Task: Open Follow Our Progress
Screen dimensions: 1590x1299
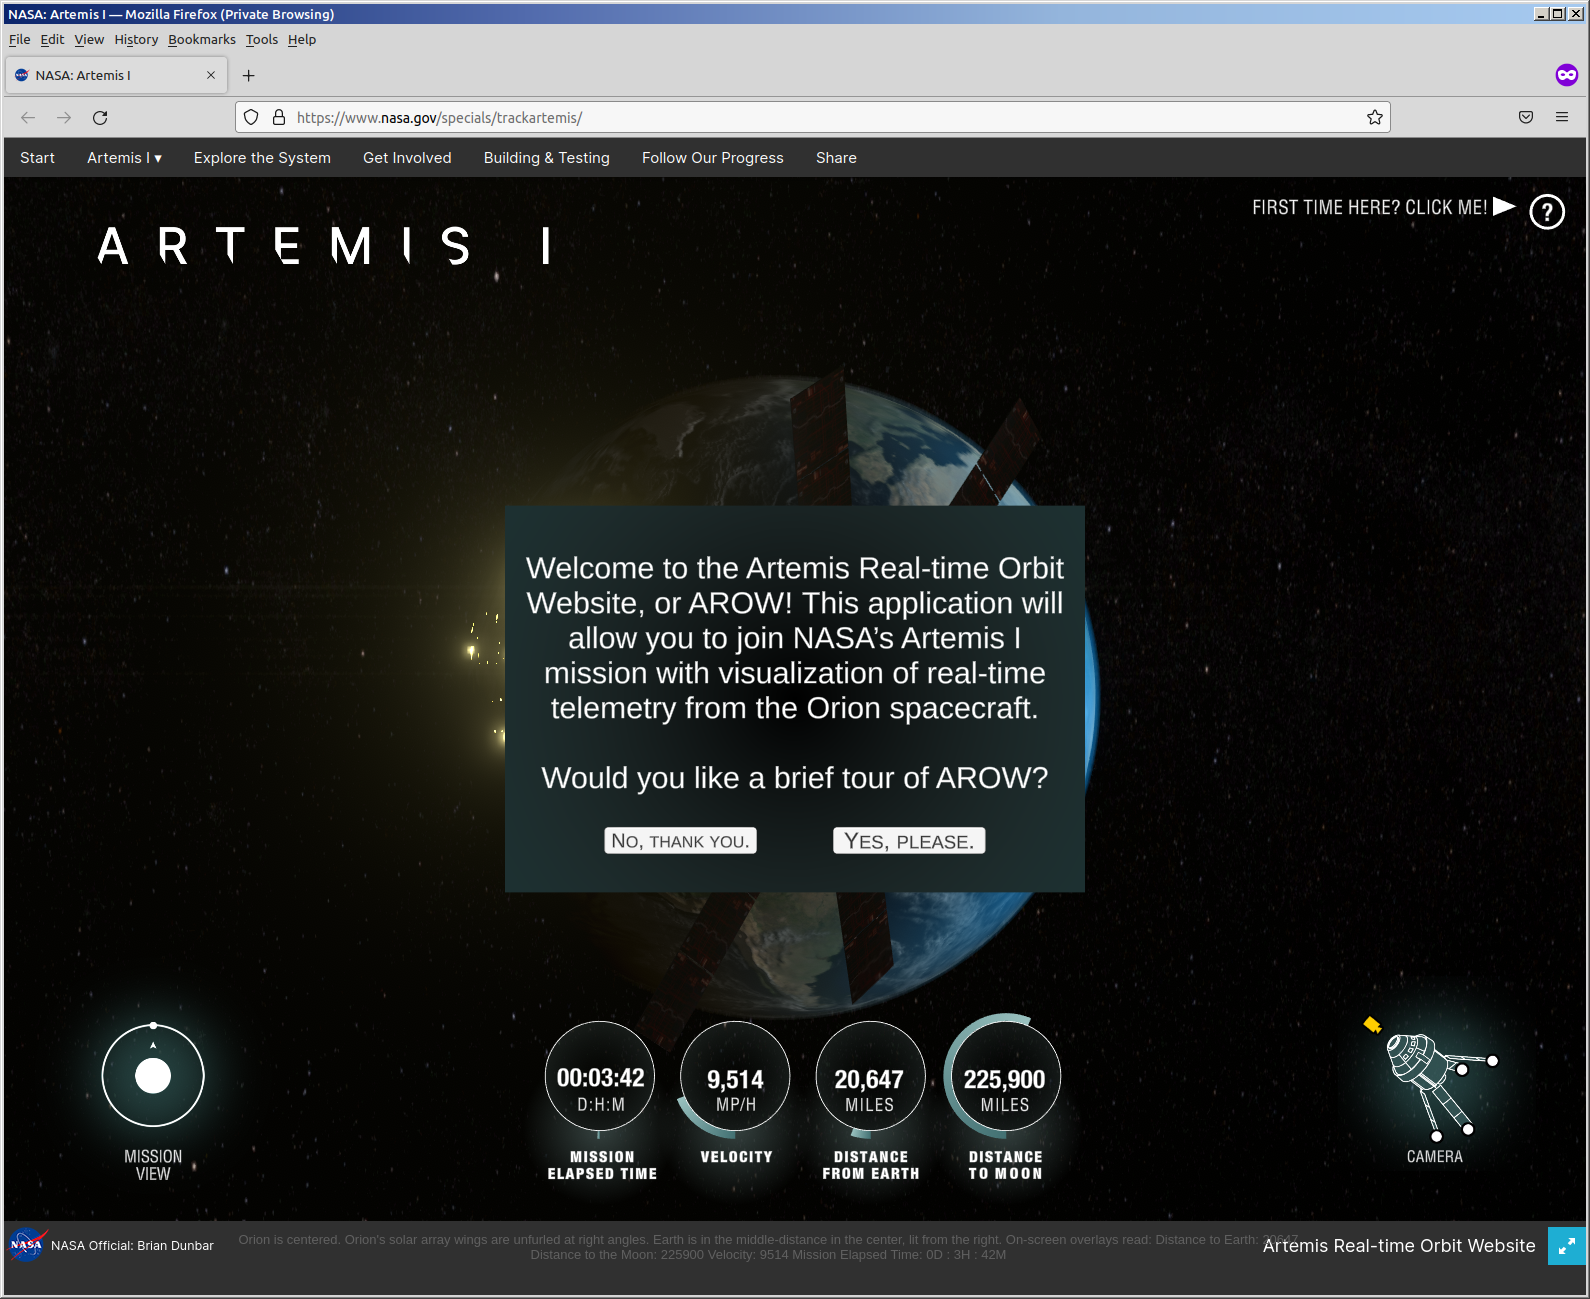Action: tap(713, 158)
